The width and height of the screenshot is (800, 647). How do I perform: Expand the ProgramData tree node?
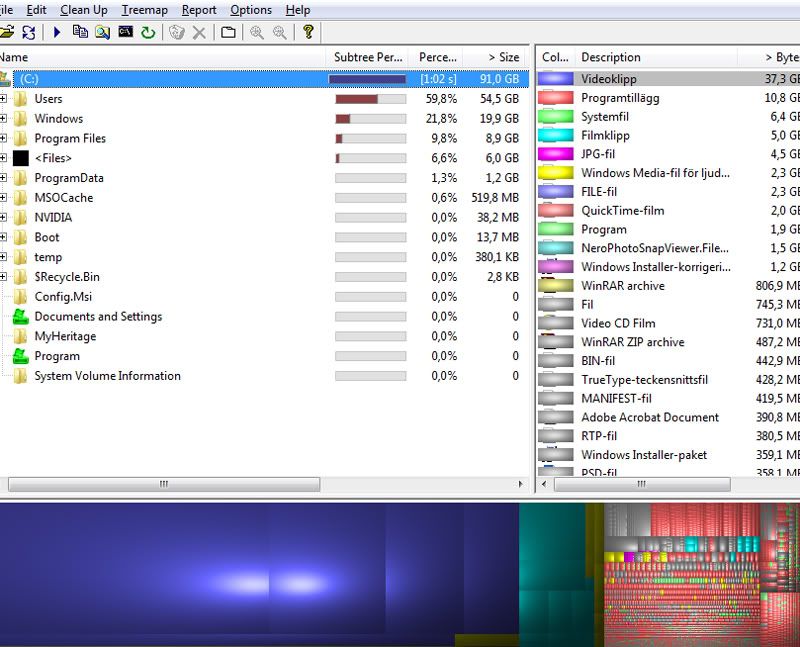click(3, 178)
